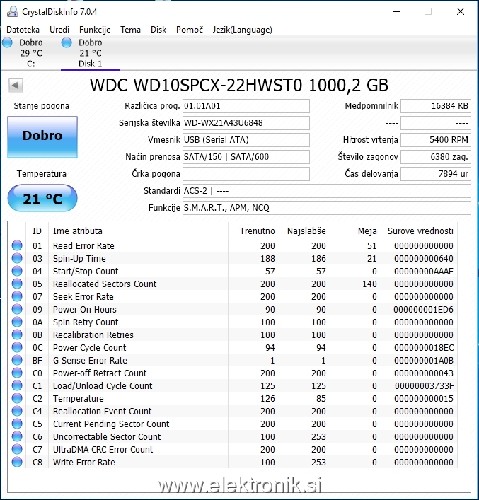Click the ID column header
The width and height of the screenshot is (479, 500).
37,231
